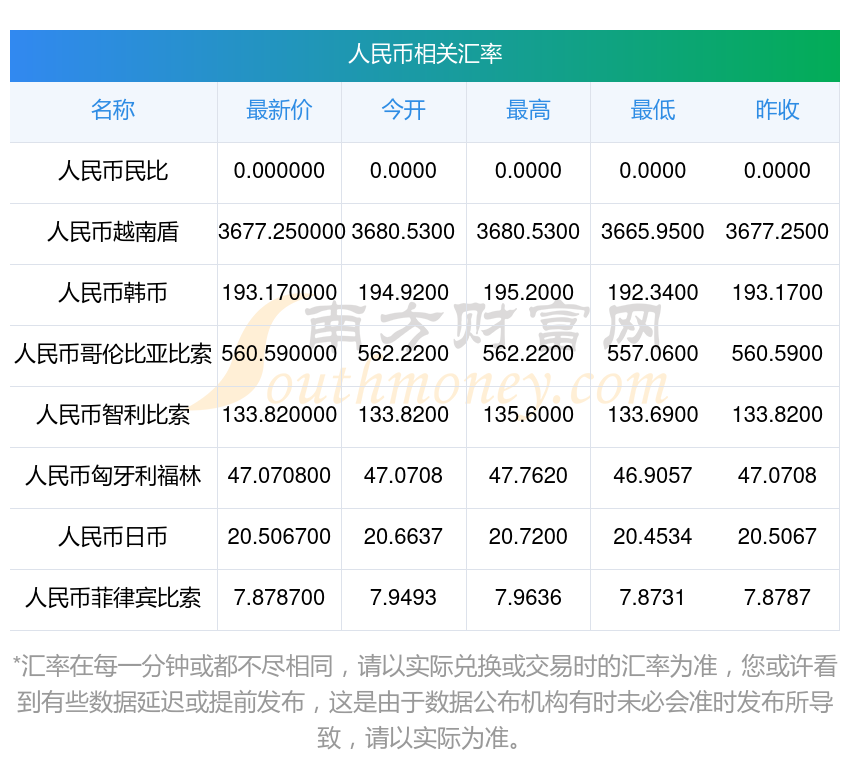Click the 3677.250000 latest price value

click(x=281, y=231)
